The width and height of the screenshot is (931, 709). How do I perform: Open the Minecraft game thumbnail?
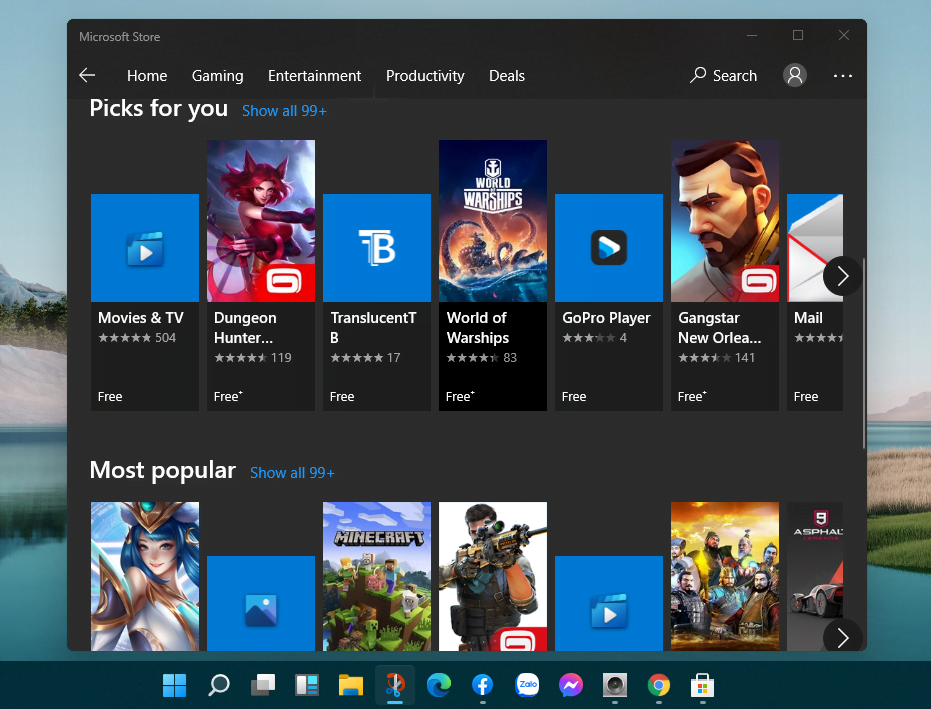[377, 576]
